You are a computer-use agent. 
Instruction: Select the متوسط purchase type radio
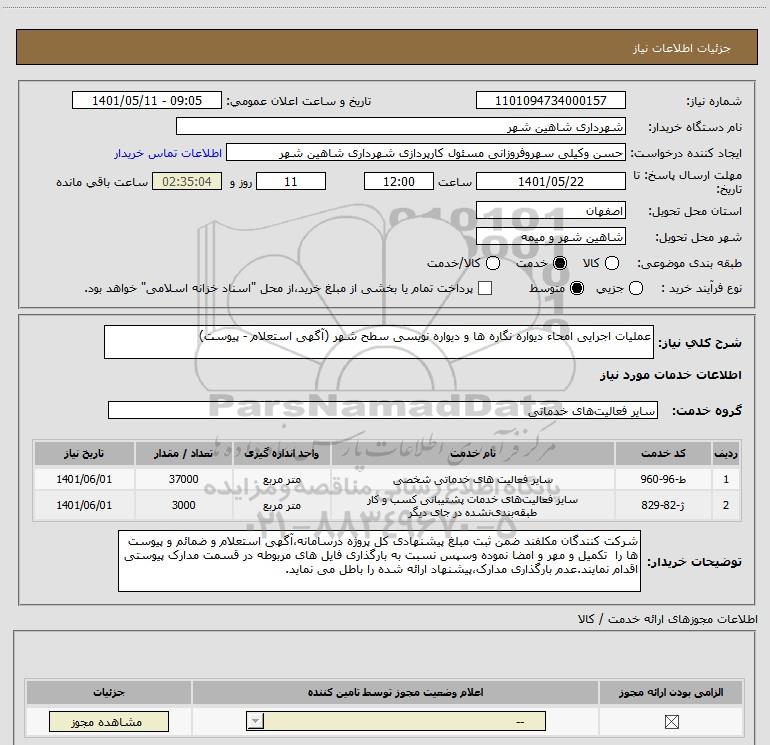tap(577, 288)
